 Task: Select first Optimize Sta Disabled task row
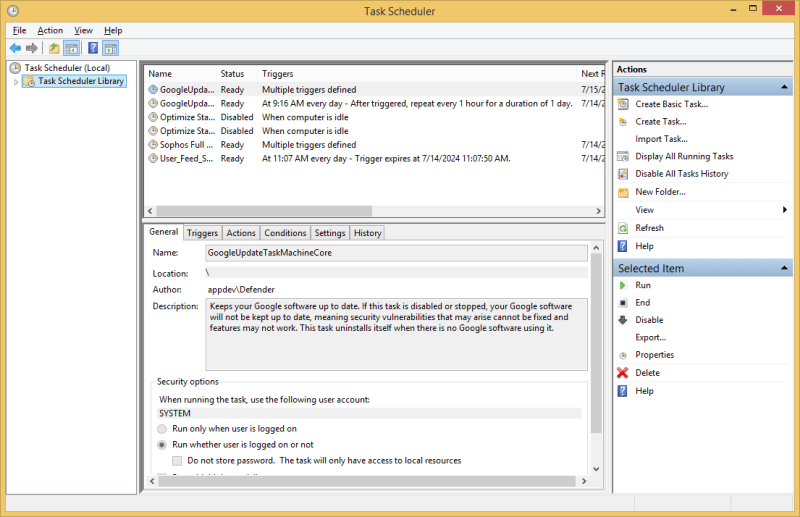[375, 117]
